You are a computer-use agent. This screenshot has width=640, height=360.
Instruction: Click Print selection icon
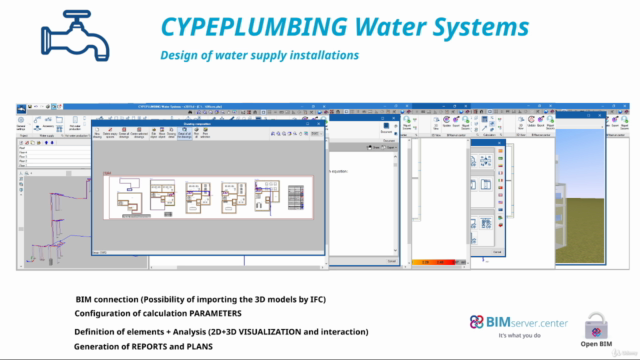click(x=205, y=133)
